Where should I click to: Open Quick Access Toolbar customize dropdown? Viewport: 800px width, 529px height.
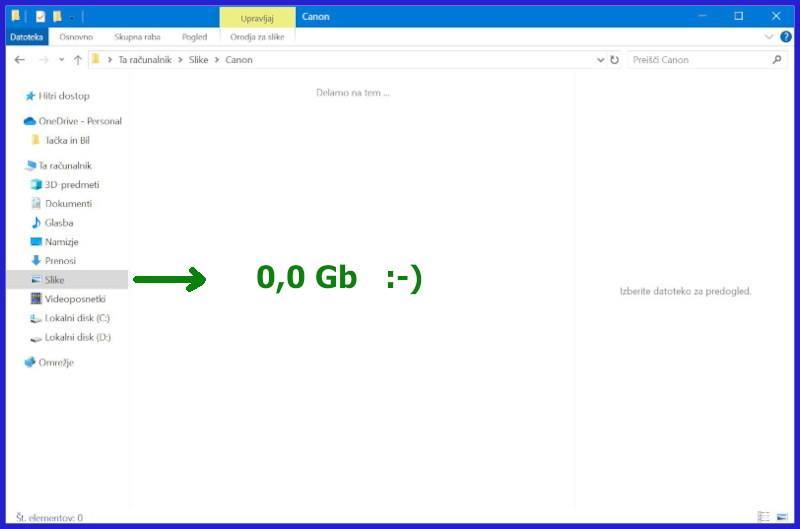(72, 17)
